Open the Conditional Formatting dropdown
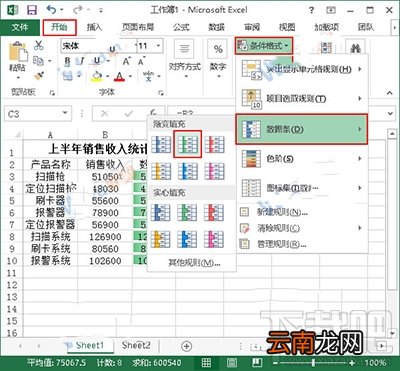This screenshot has width=400, height=371. 264,46
